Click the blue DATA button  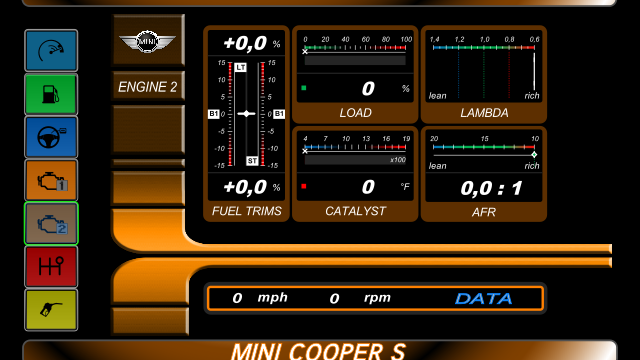point(483,299)
